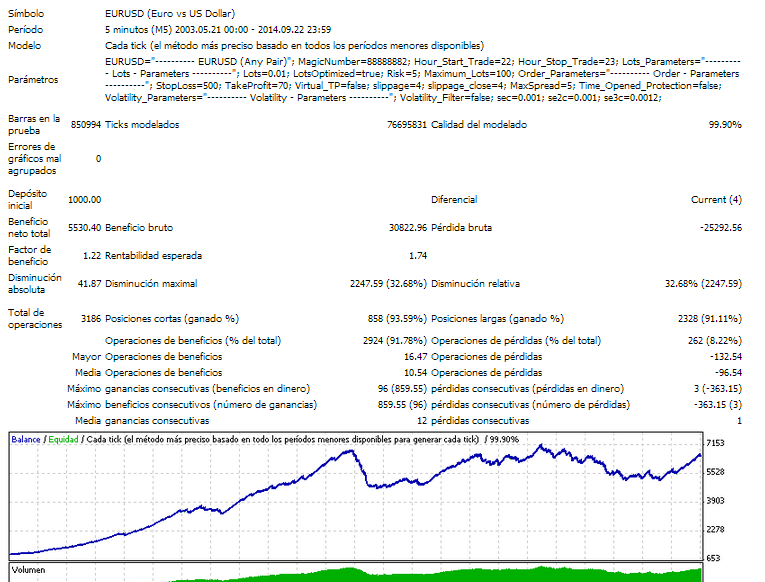This screenshot has height=582, width=765.
Task: Select the net profit value 5530.40
Action: click(x=84, y=228)
